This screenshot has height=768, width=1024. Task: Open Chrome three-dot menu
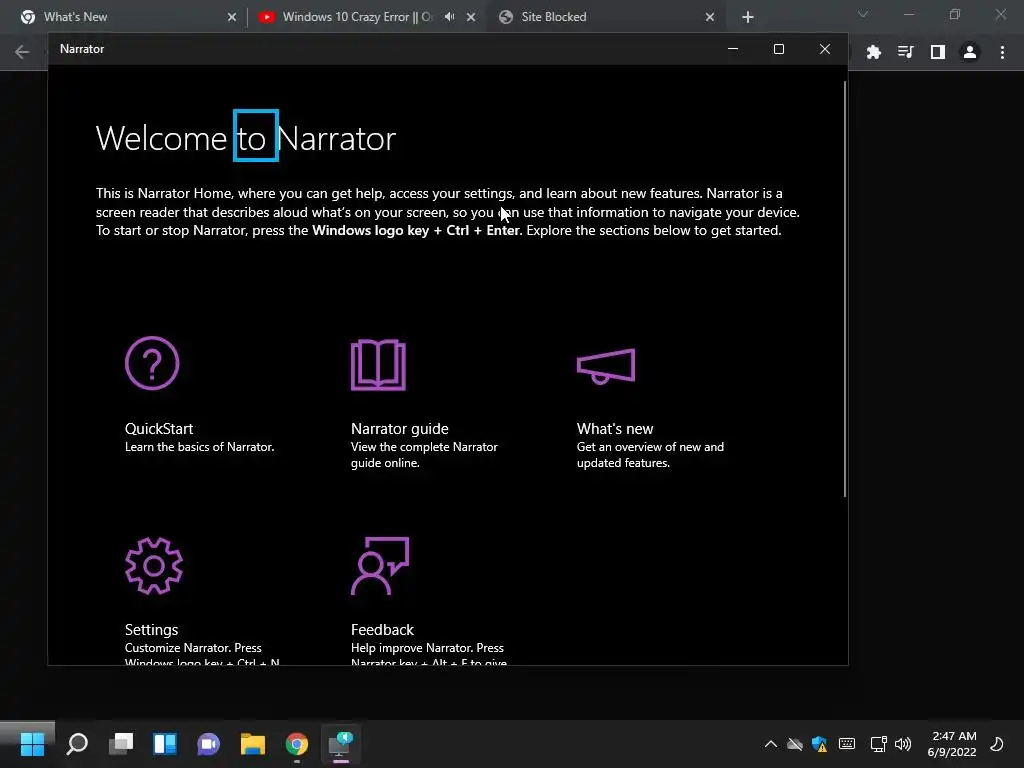pyautogui.click(x=1002, y=52)
